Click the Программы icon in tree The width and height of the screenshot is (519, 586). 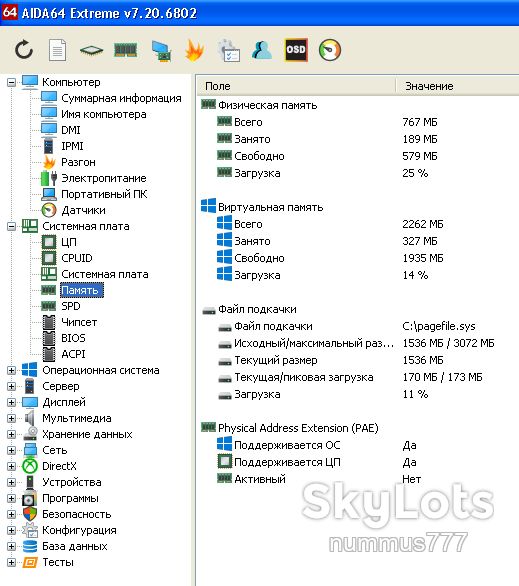(x=30, y=498)
